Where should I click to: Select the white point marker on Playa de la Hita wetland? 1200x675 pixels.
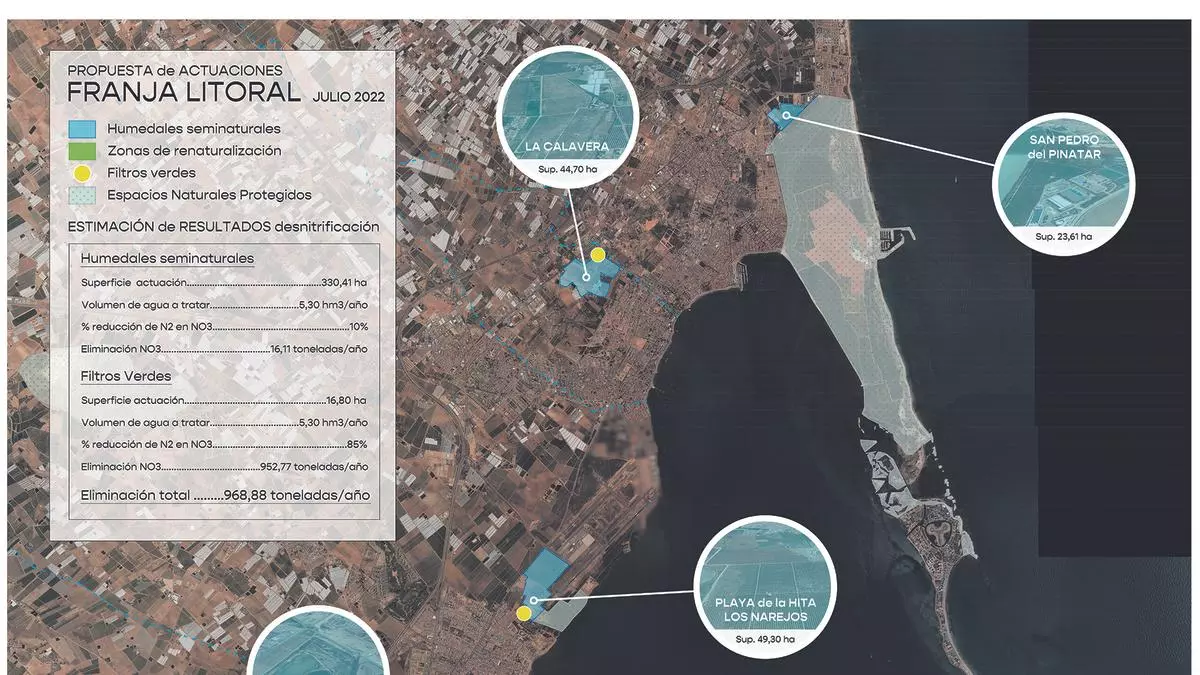[x=535, y=600]
